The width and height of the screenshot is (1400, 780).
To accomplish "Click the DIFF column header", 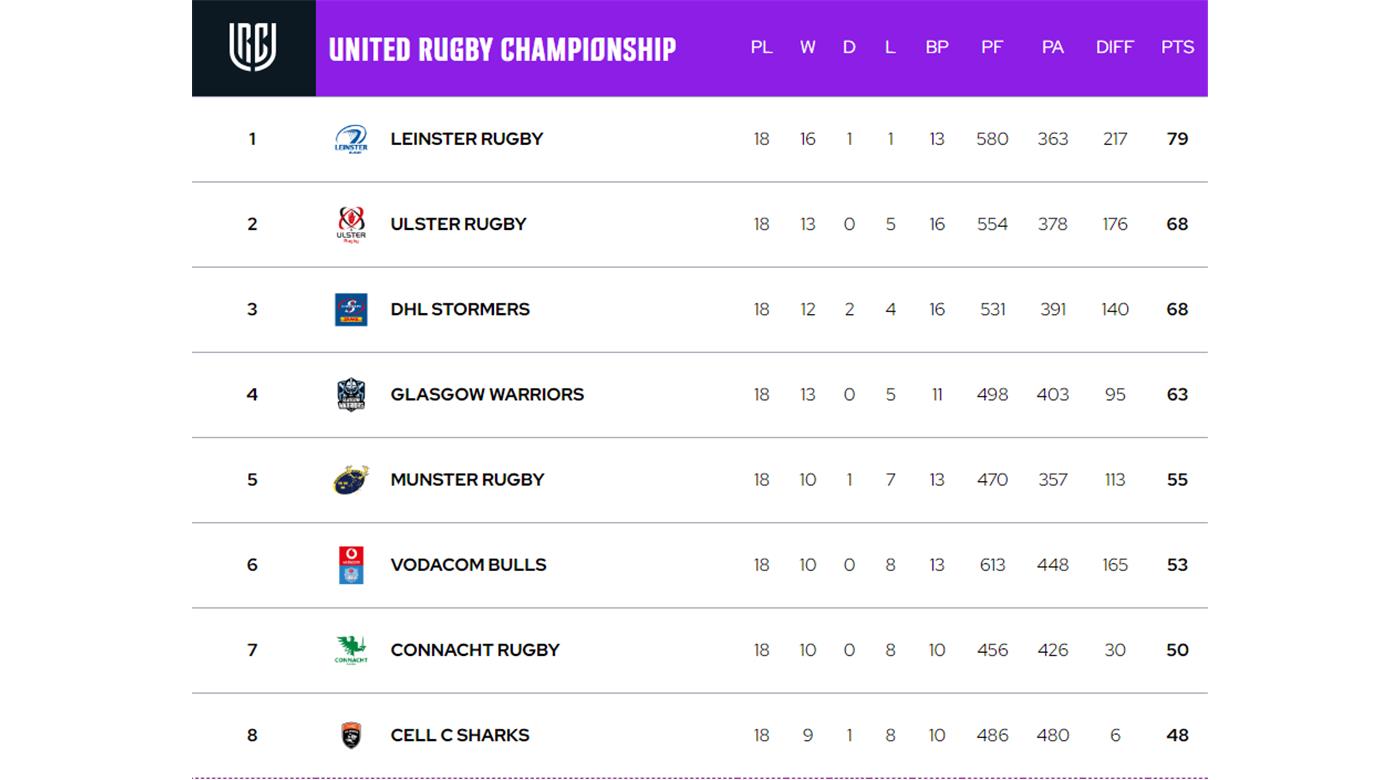I will pos(1114,47).
